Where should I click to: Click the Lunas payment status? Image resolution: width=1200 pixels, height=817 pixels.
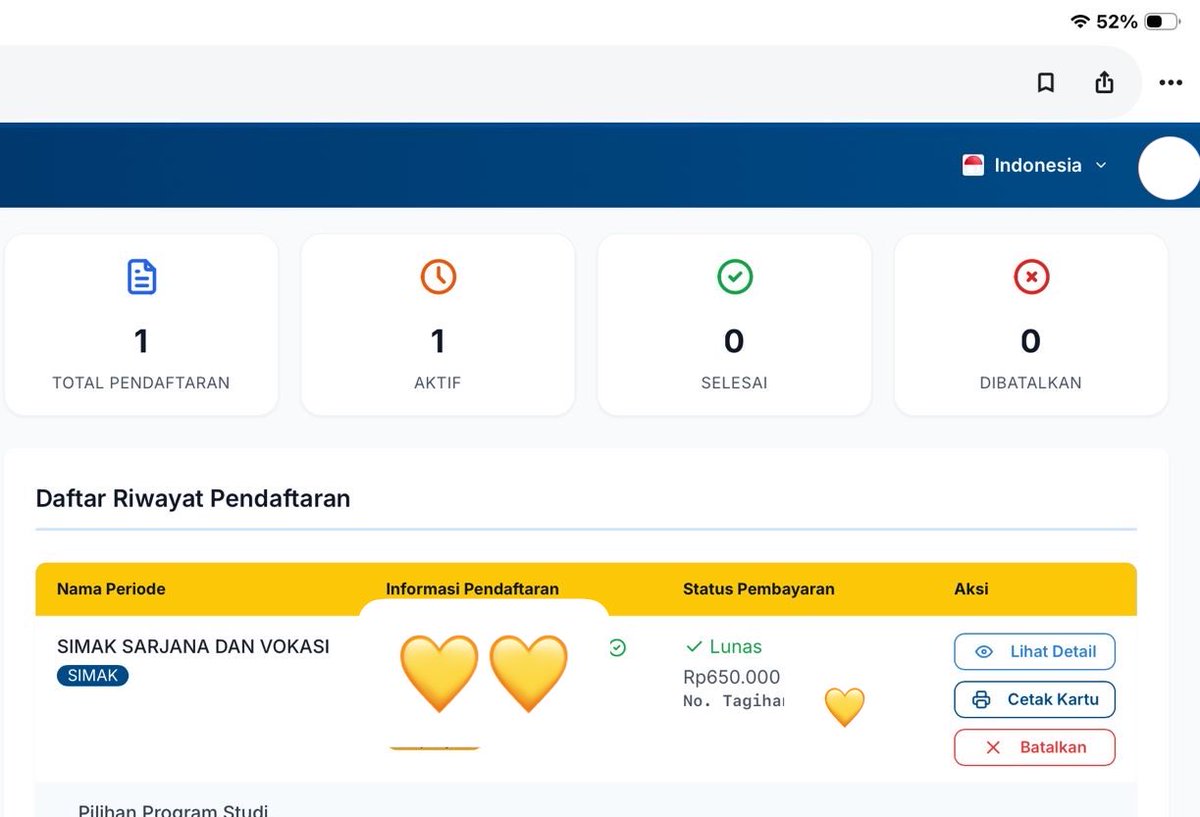(x=724, y=647)
